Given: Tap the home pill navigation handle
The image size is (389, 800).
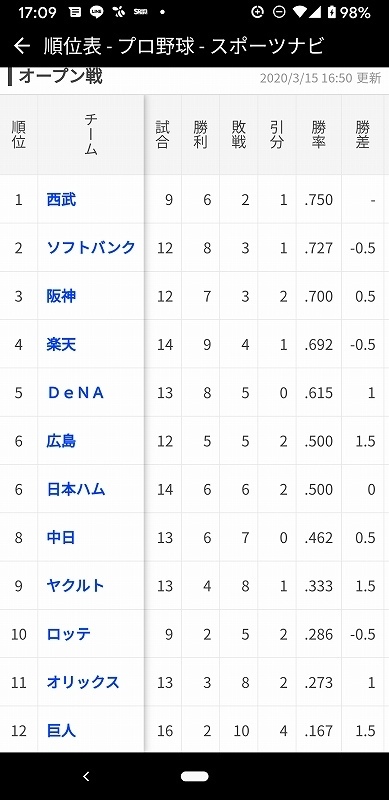Looking at the screenshot, I should [194, 777].
